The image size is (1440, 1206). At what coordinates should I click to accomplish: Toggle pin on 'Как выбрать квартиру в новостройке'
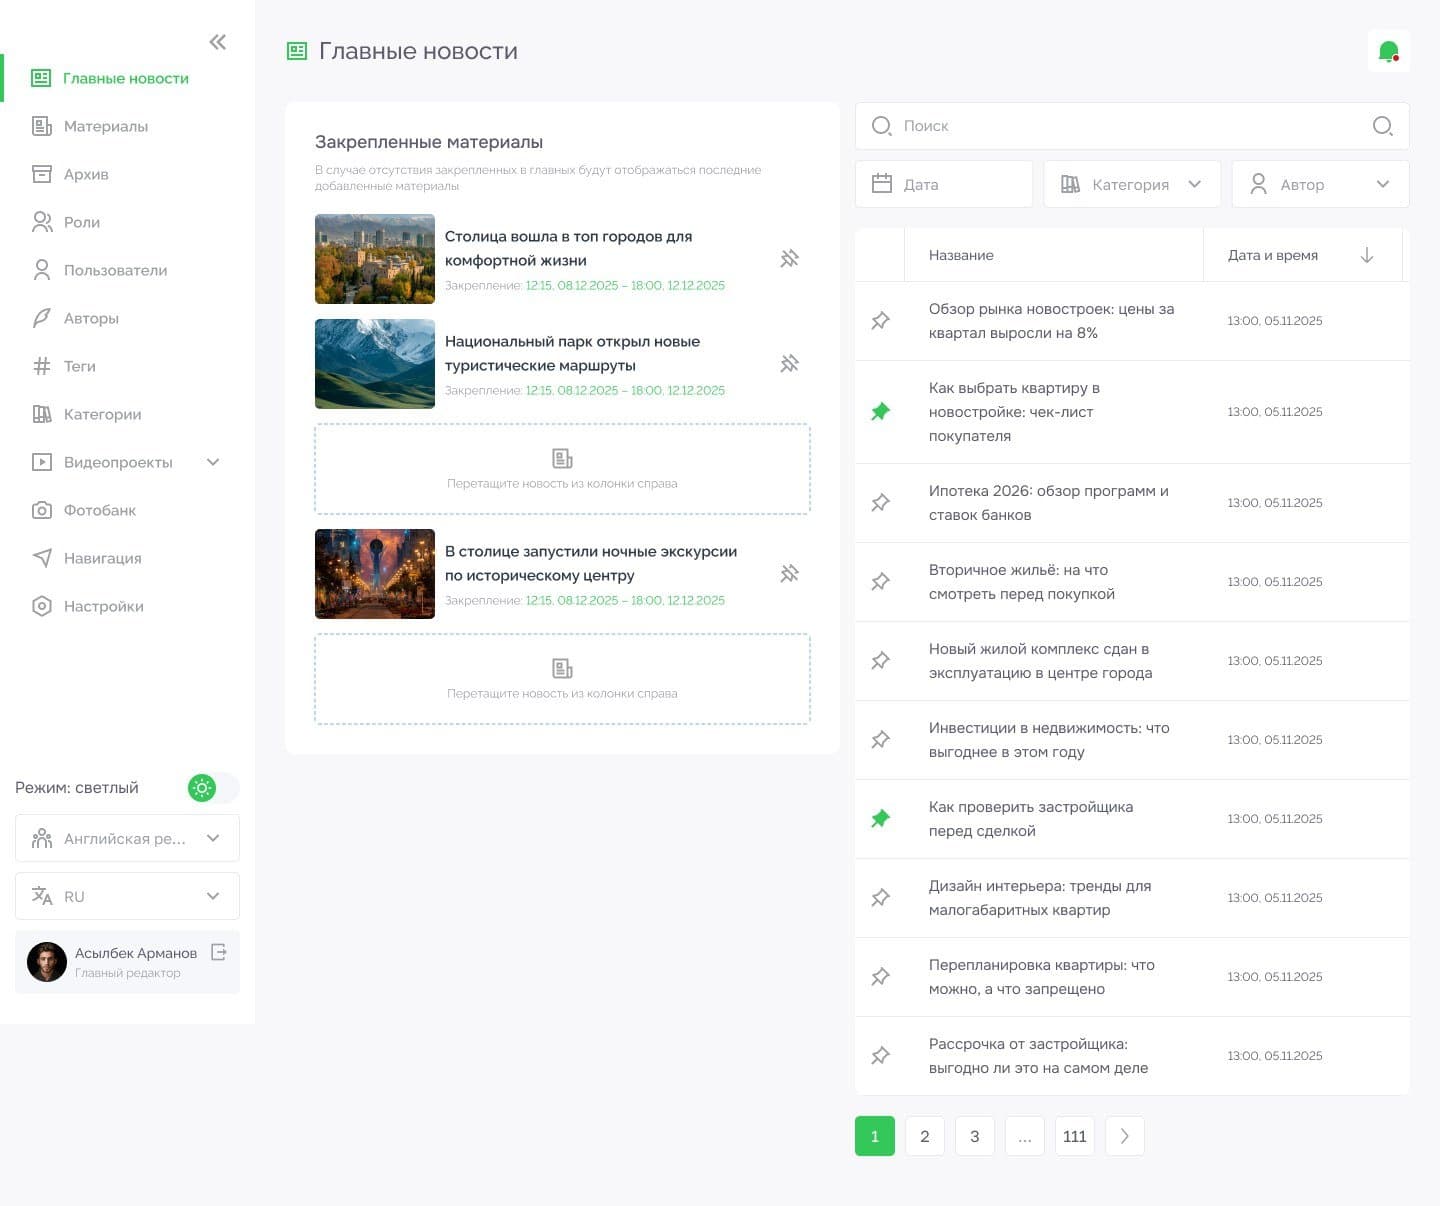pos(880,412)
